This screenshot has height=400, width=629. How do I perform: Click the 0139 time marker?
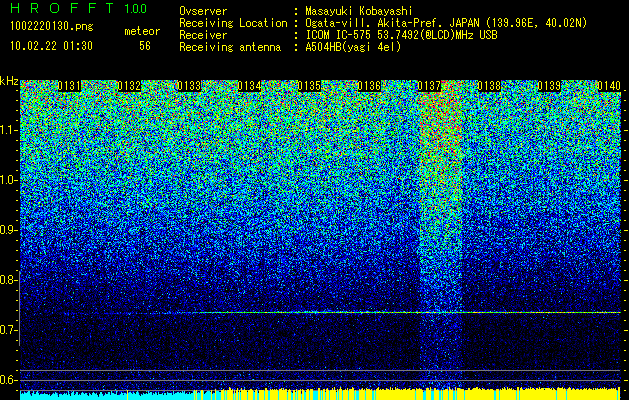pyautogui.click(x=549, y=86)
